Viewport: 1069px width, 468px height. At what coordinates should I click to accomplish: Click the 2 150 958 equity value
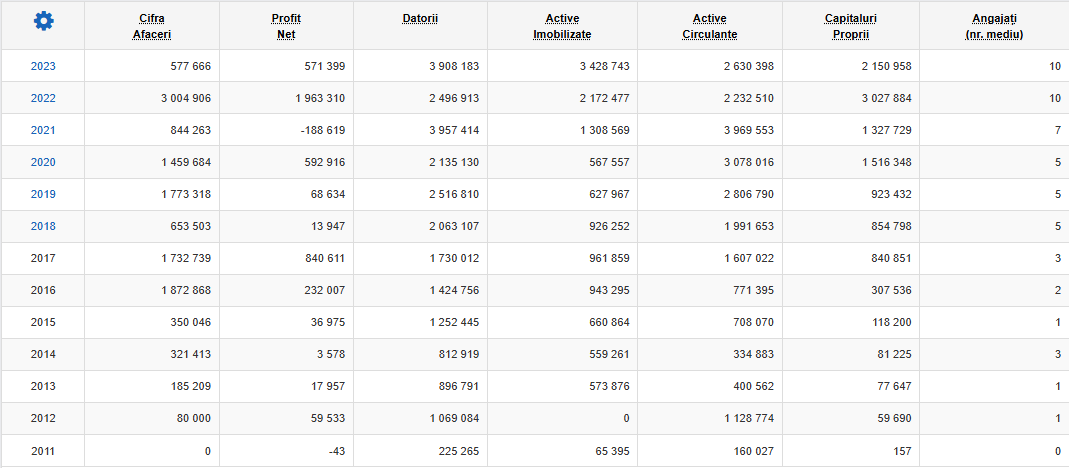pos(886,66)
